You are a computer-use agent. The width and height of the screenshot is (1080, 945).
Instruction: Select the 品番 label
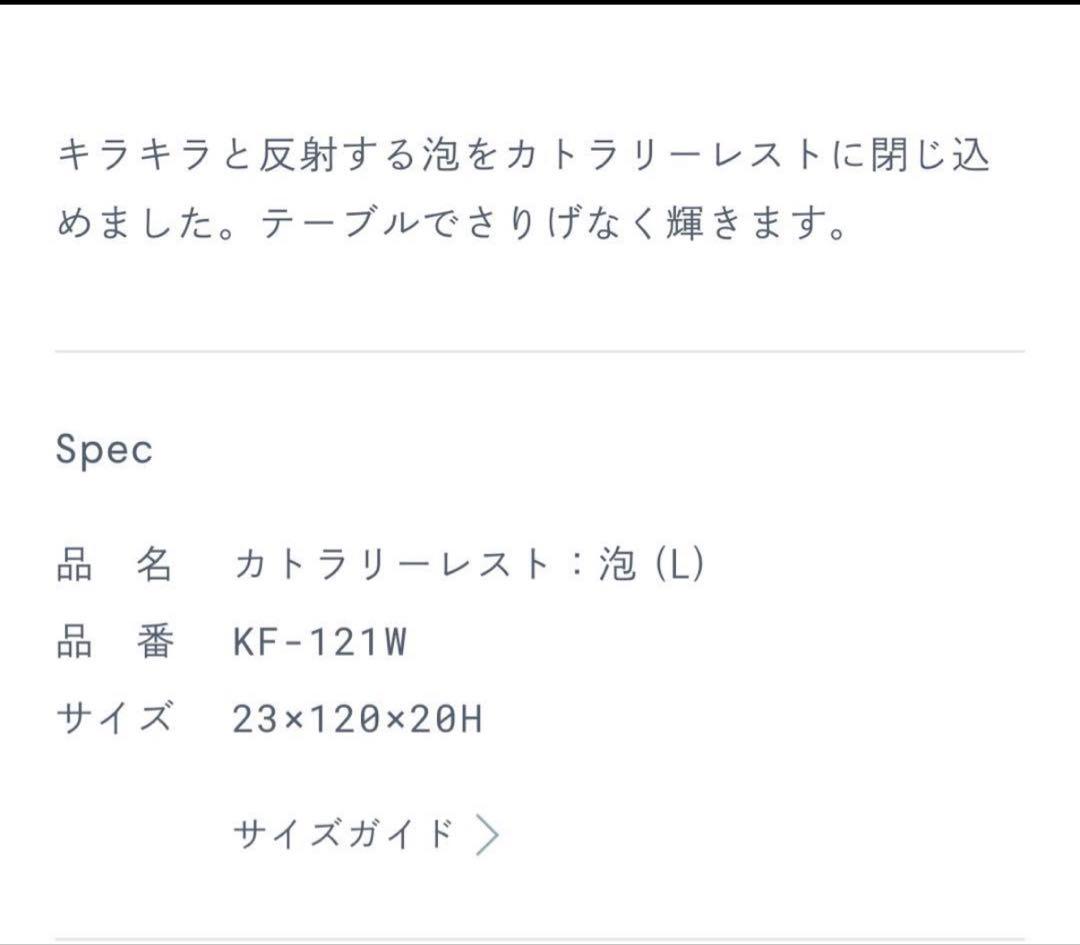coord(114,643)
